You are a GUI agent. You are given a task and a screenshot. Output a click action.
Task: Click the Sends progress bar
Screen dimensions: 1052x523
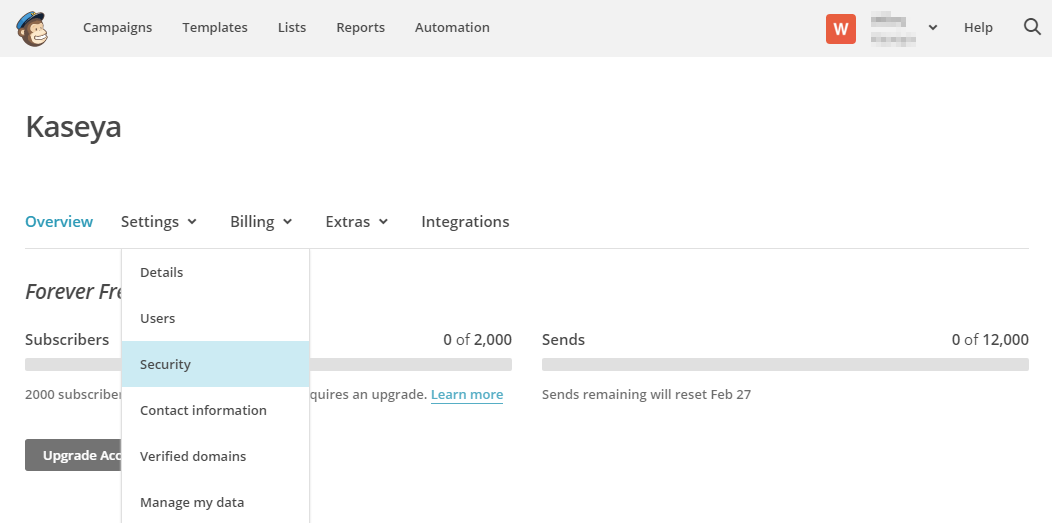[x=785, y=364]
